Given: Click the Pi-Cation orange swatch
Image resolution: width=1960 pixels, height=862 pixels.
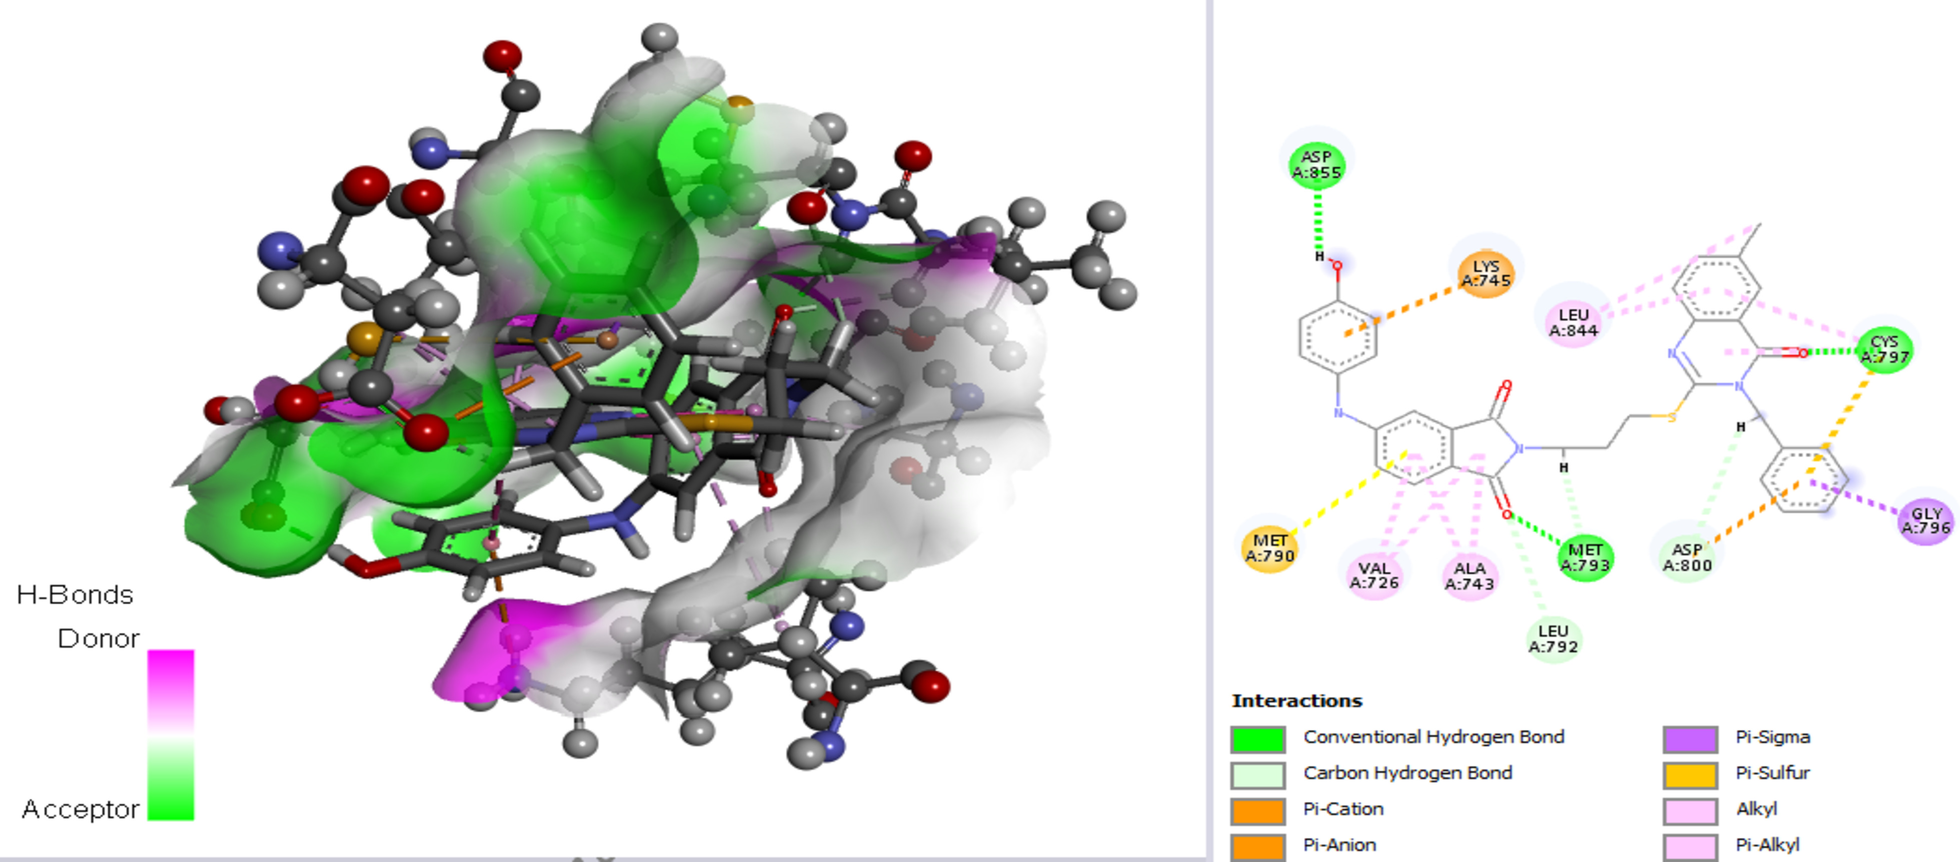Looking at the screenshot, I should pos(1258,811).
